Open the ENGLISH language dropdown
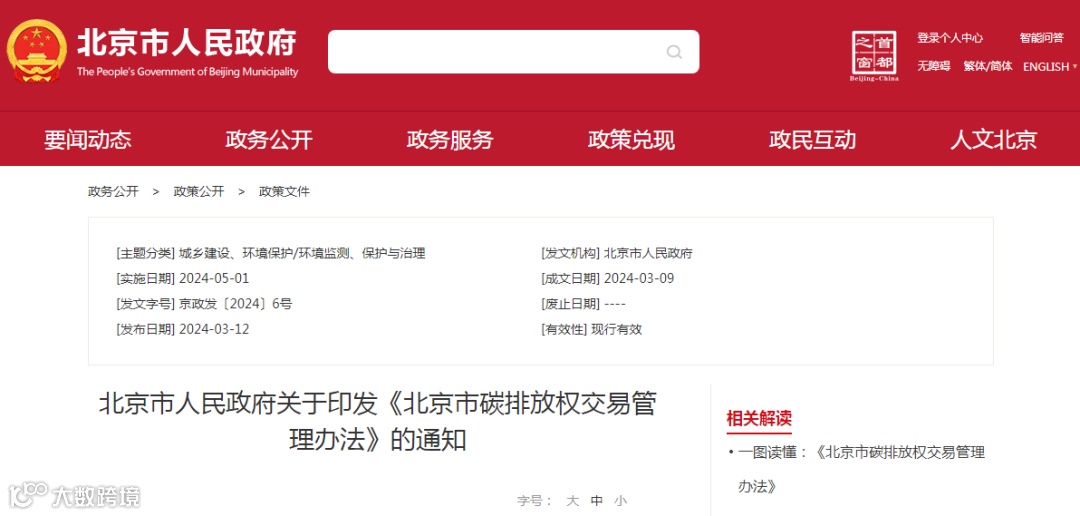Screen dimensions: 1080x516 pyautogui.click(x=1050, y=67)
